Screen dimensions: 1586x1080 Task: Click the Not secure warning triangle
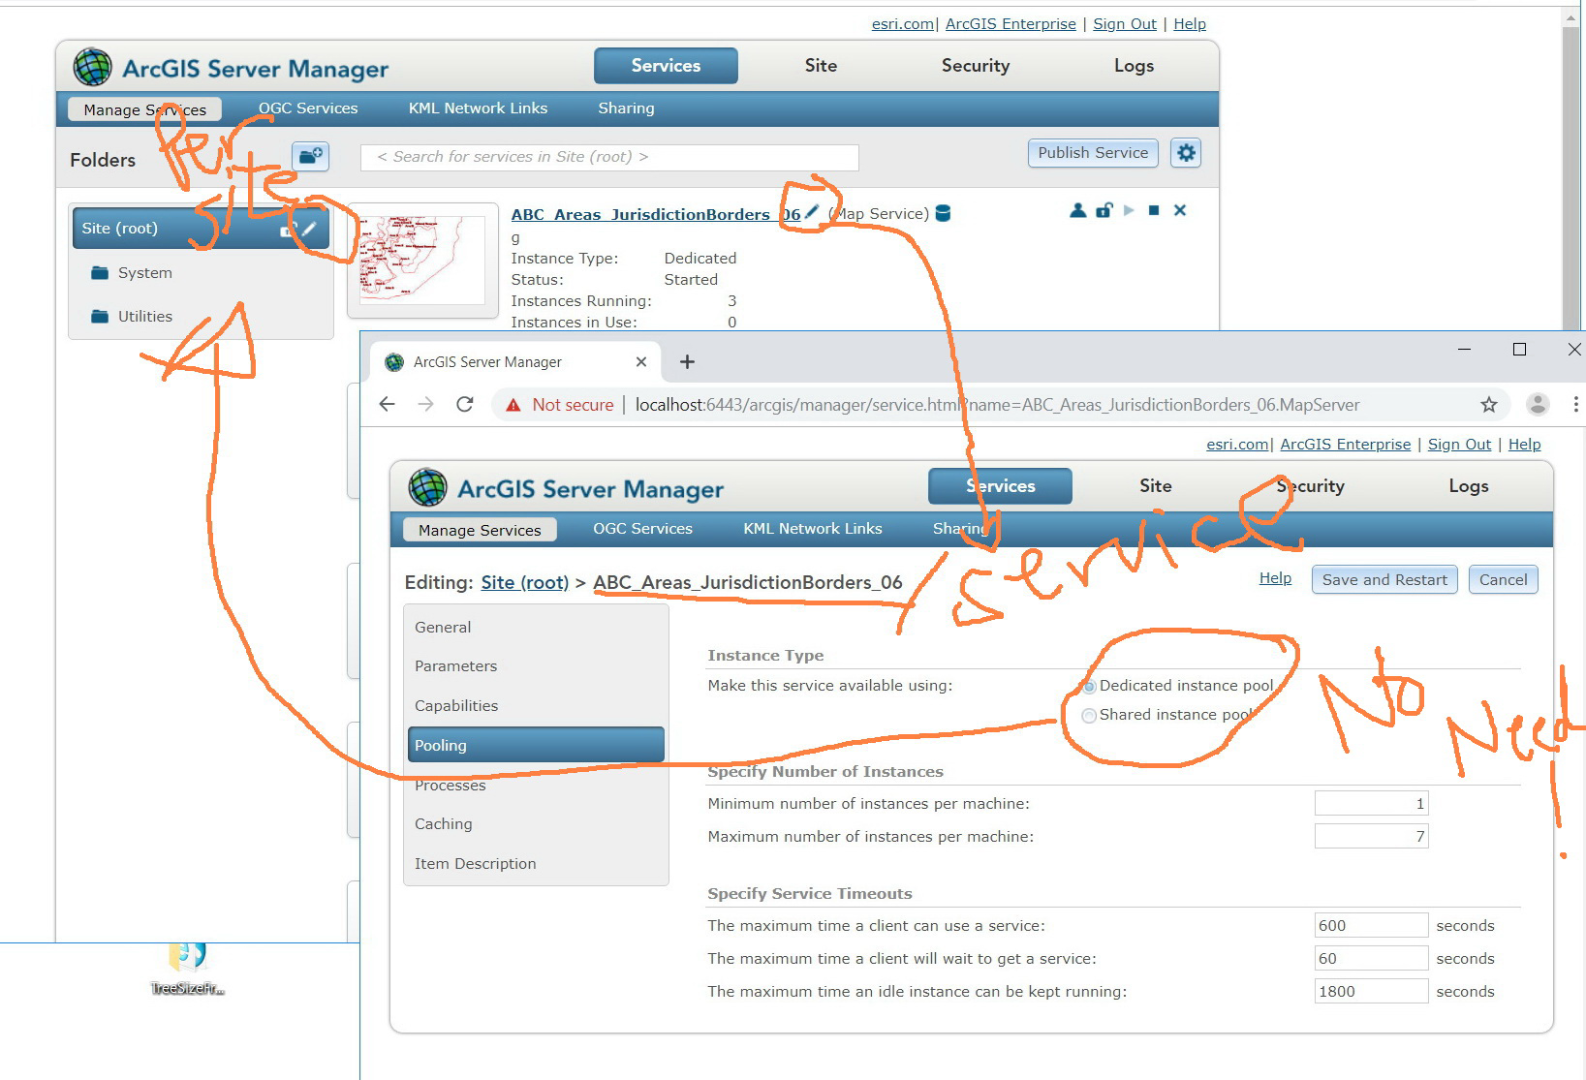(x=513, y=405)
